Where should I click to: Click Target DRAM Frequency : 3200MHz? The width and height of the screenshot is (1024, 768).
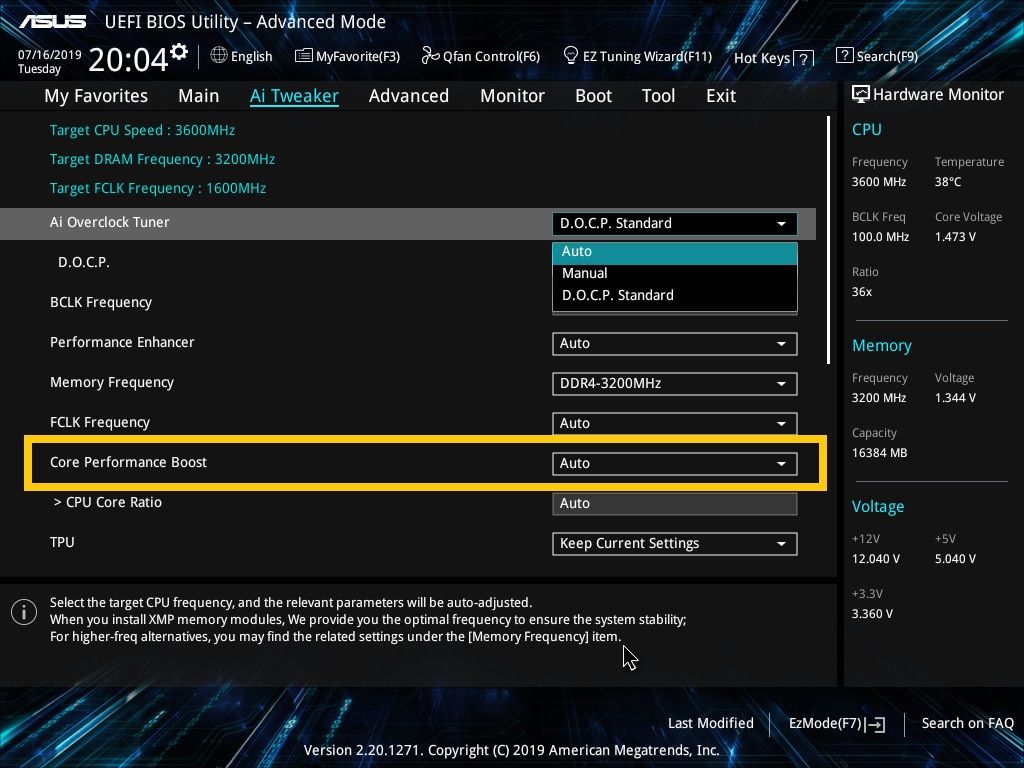coord(162,159)
